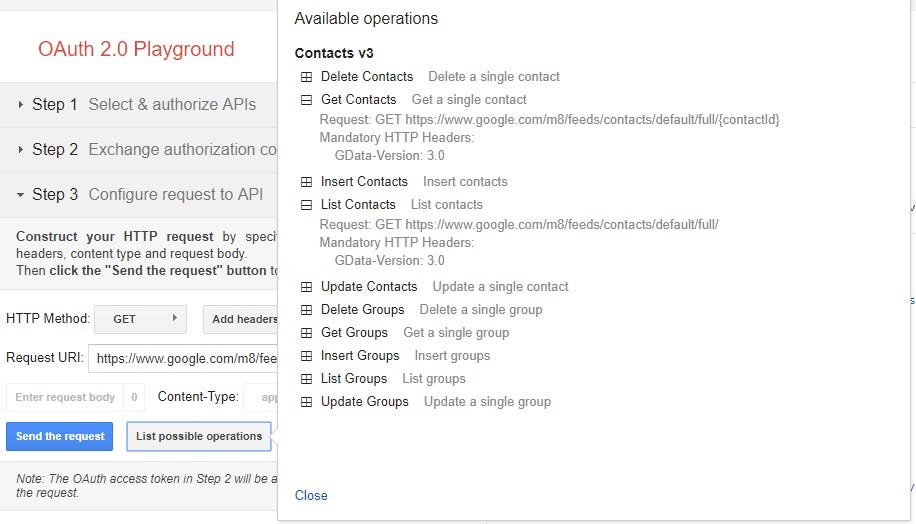Collapse Step 3 Configure request to API
The height and width of the screenshot is (524, 916).
tap(138, 195)
